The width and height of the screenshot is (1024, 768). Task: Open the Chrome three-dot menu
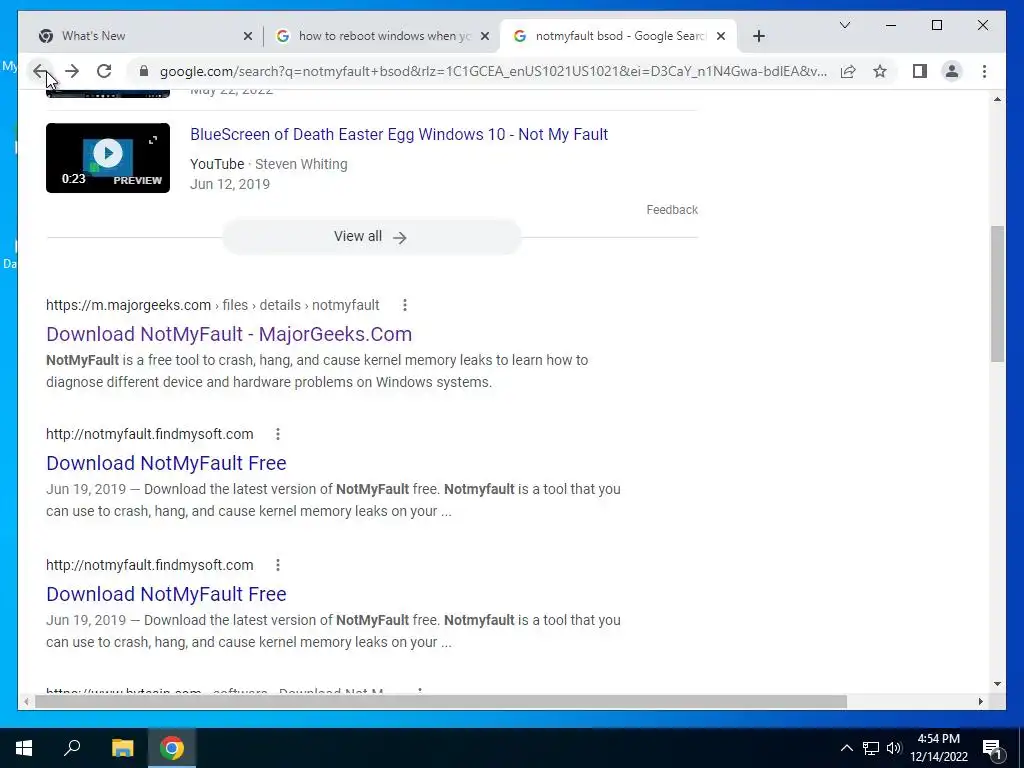coord(984,71)
